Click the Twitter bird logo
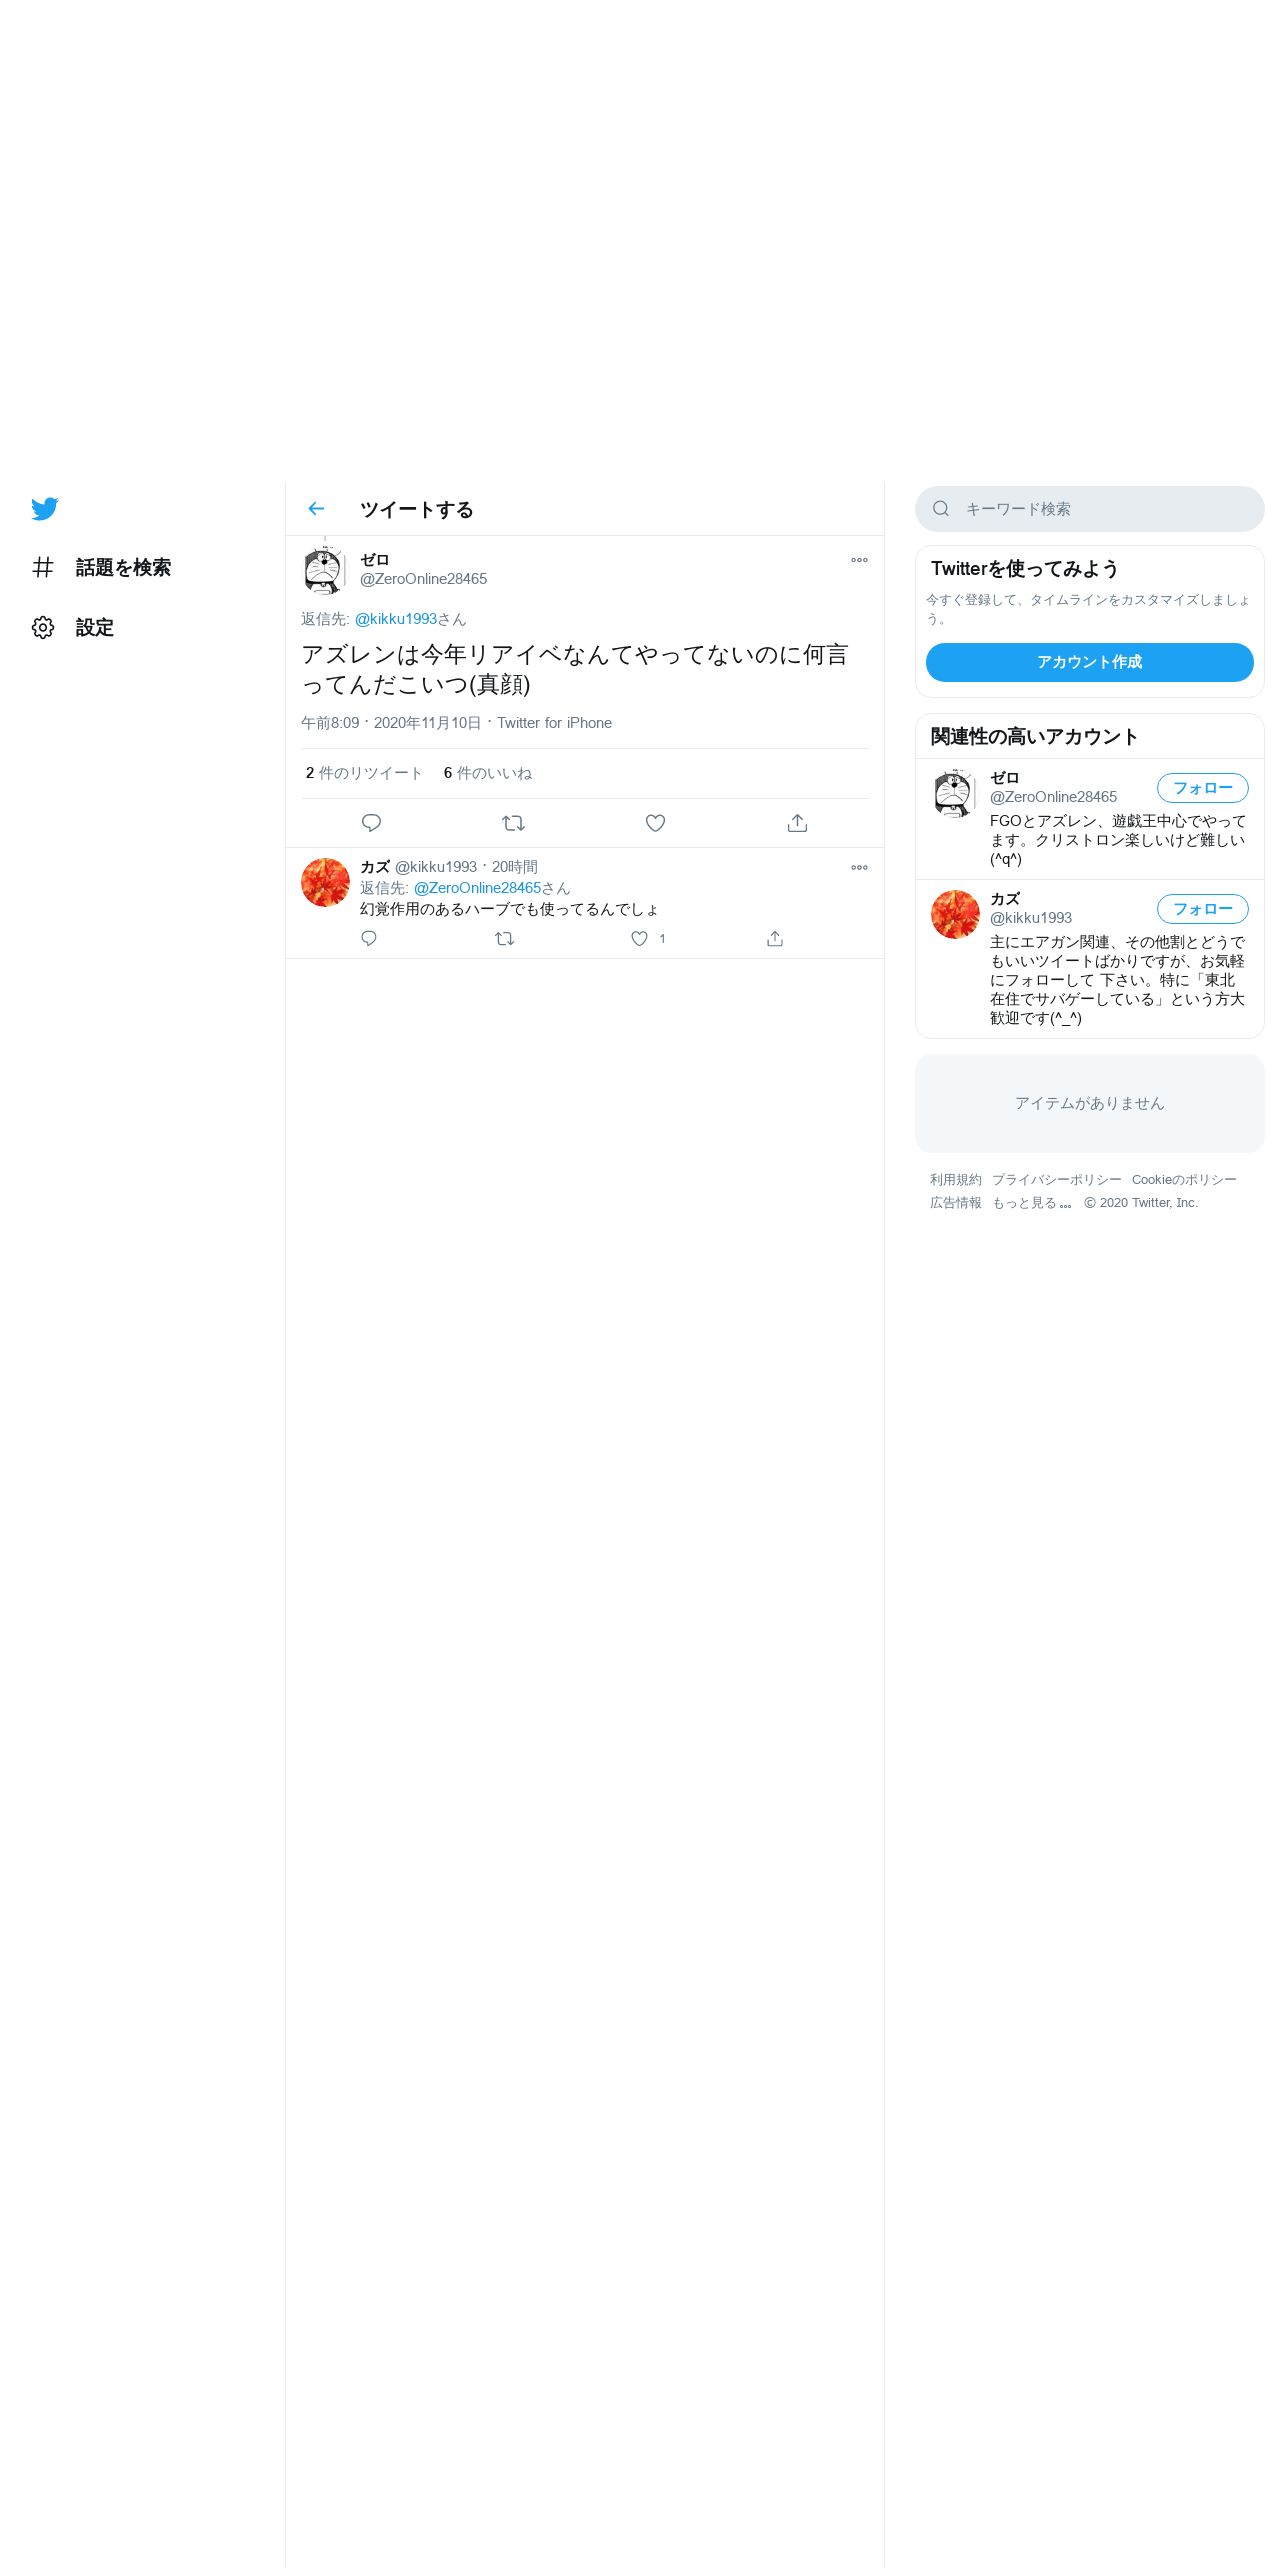 click(44, 509)
